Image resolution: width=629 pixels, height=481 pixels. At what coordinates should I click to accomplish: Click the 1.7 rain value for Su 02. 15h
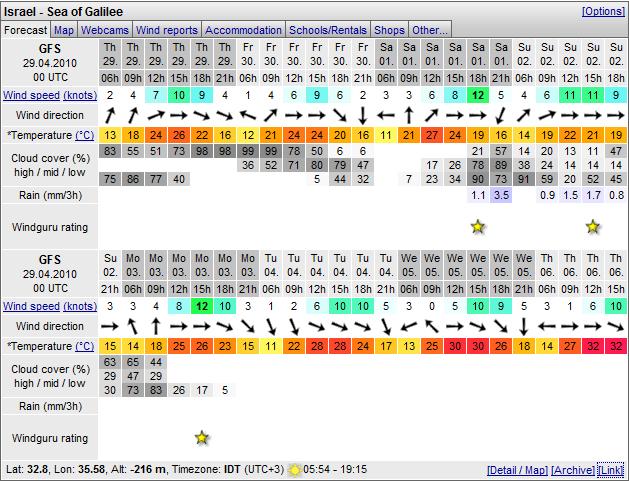pyautogui.click(x=593, y=195)
